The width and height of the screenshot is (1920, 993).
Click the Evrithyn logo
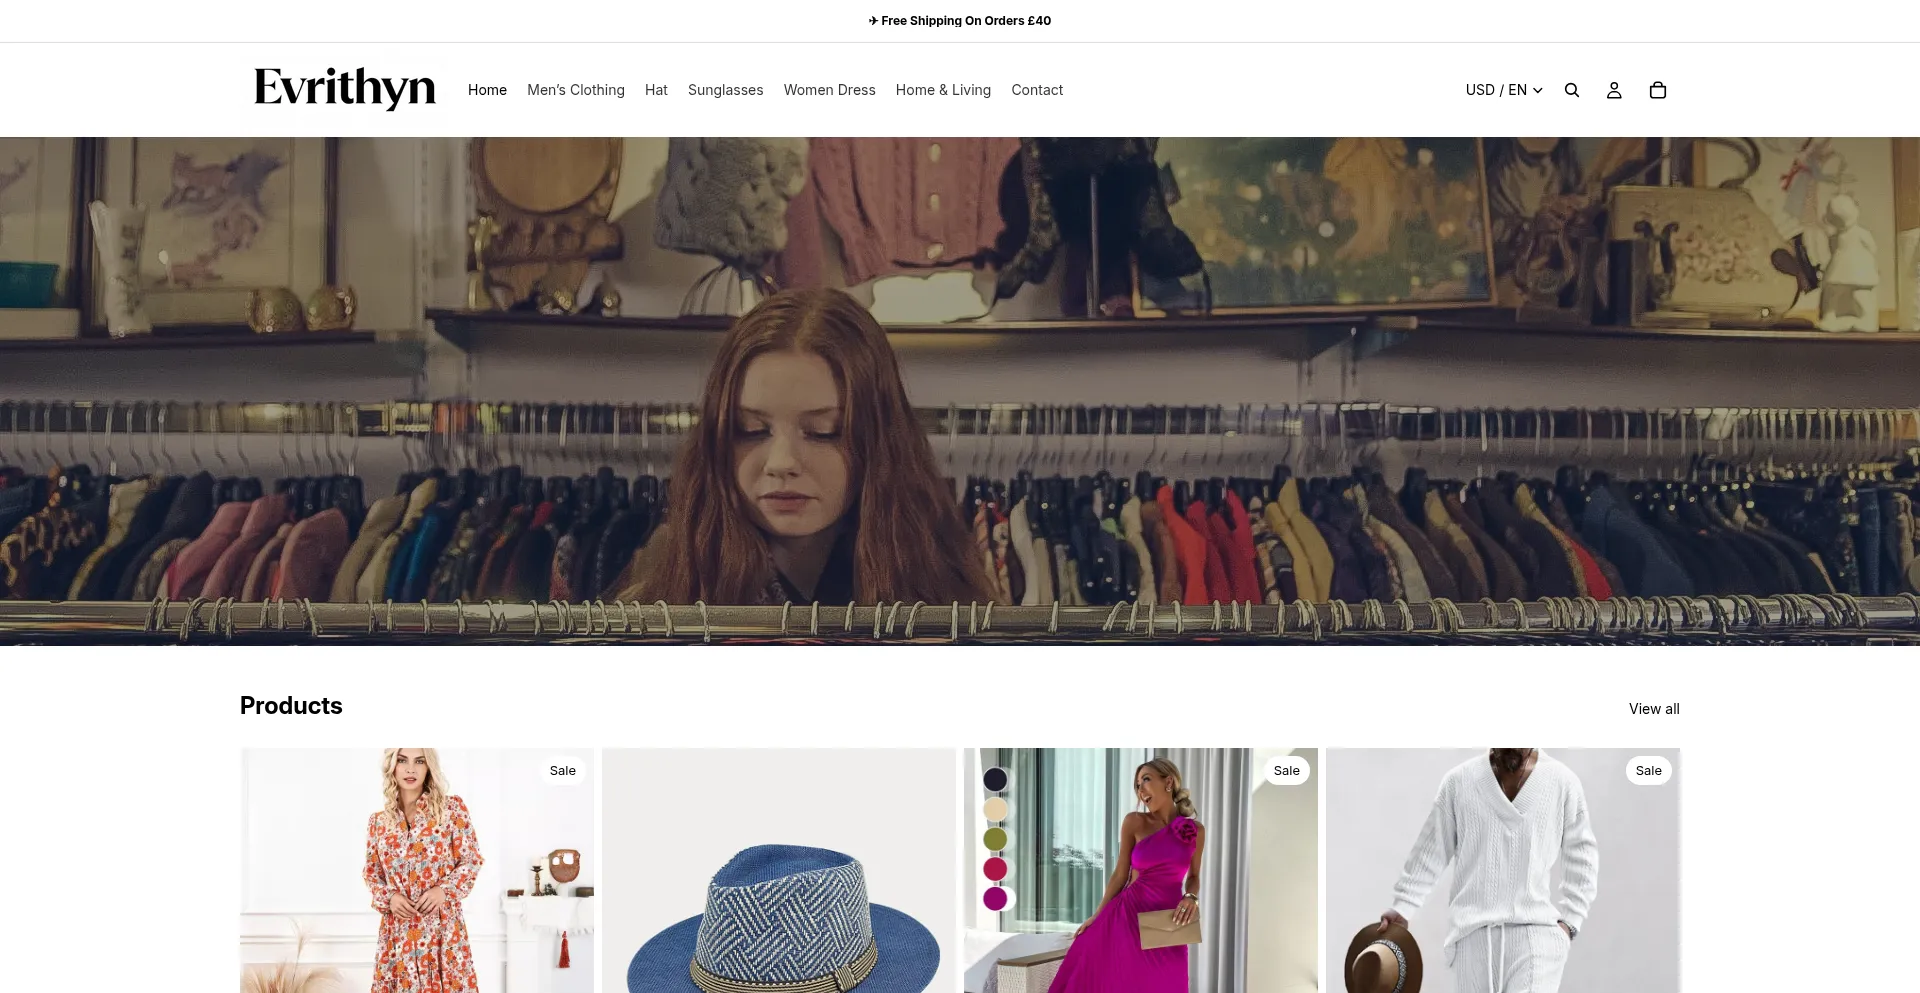tap(345, 89)
